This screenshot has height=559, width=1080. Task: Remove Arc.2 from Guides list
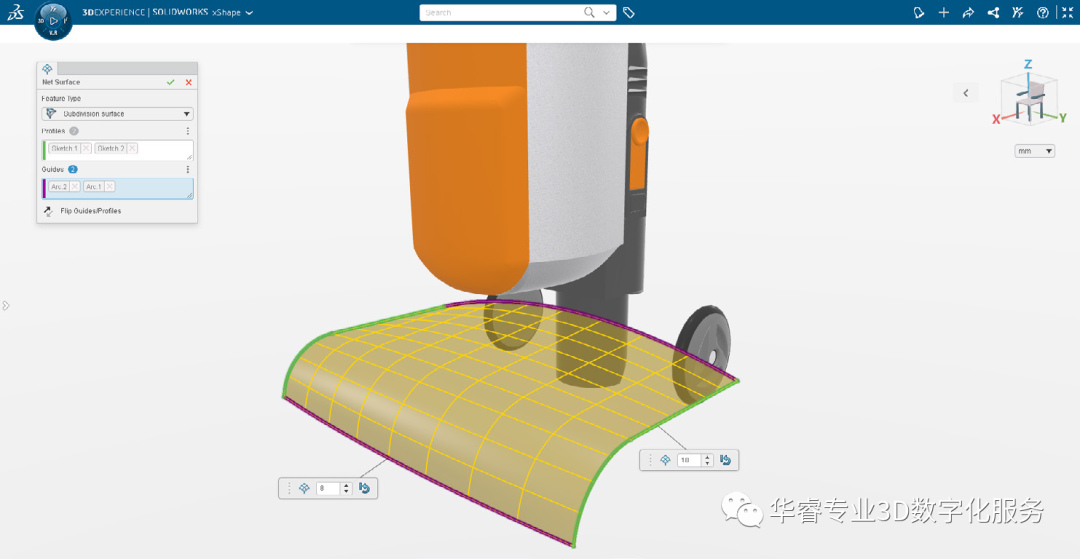click(75, 186)
